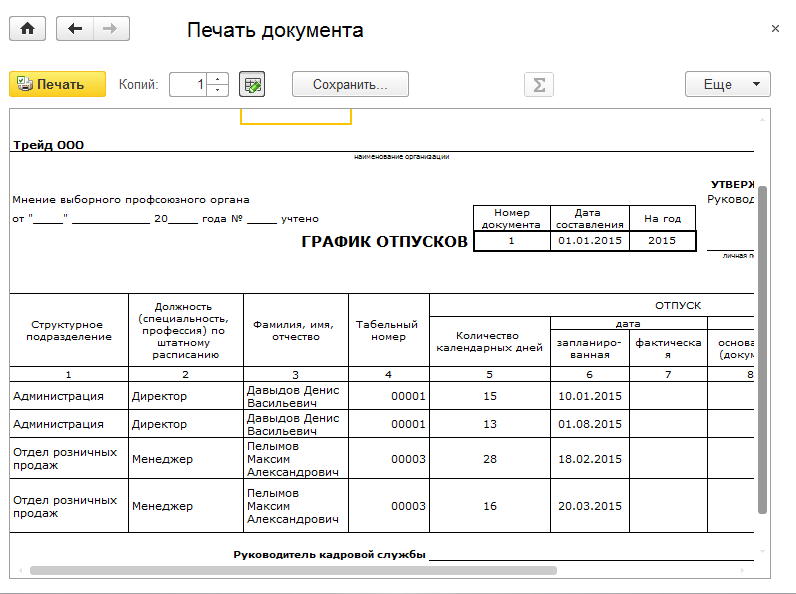Screen dimensions: 796x594
Task: Click the Home icon button
Action: pyautogui.click(x=27, y=29)
